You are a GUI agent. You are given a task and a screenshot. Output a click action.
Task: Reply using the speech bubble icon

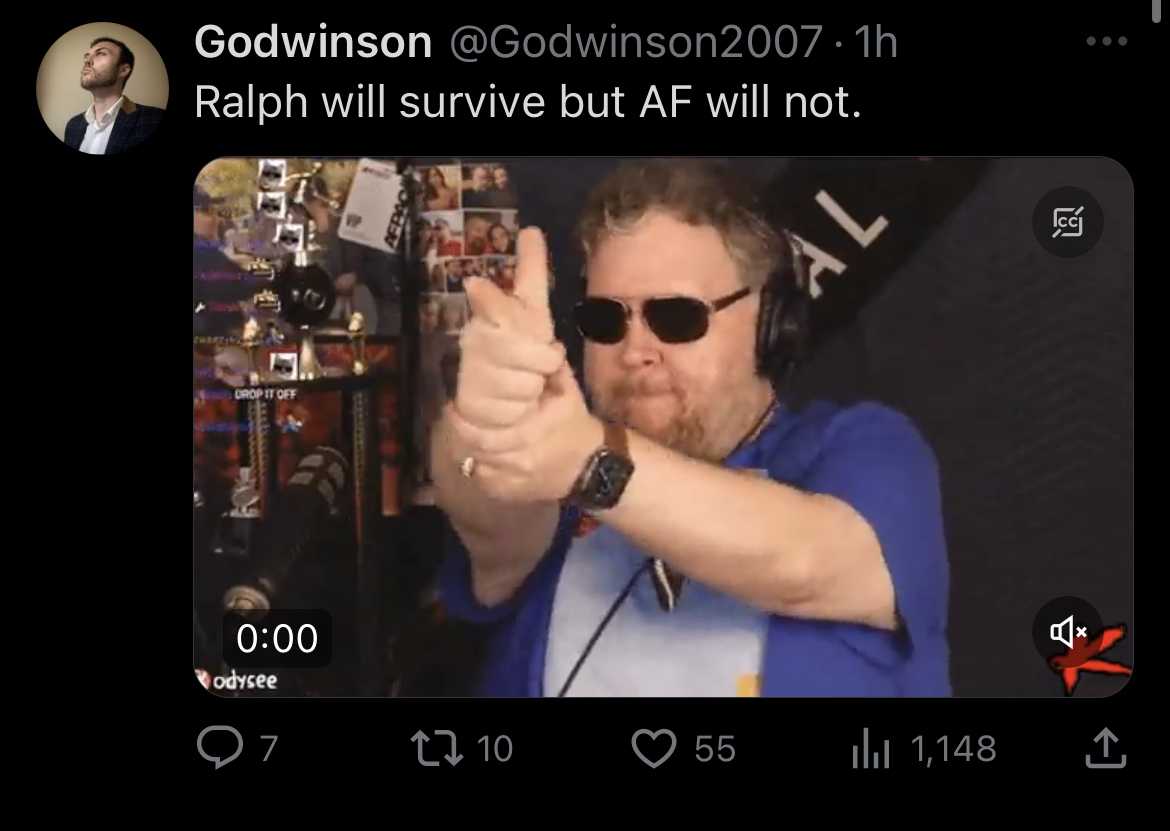pyautogui.click(x=220, y=748)
